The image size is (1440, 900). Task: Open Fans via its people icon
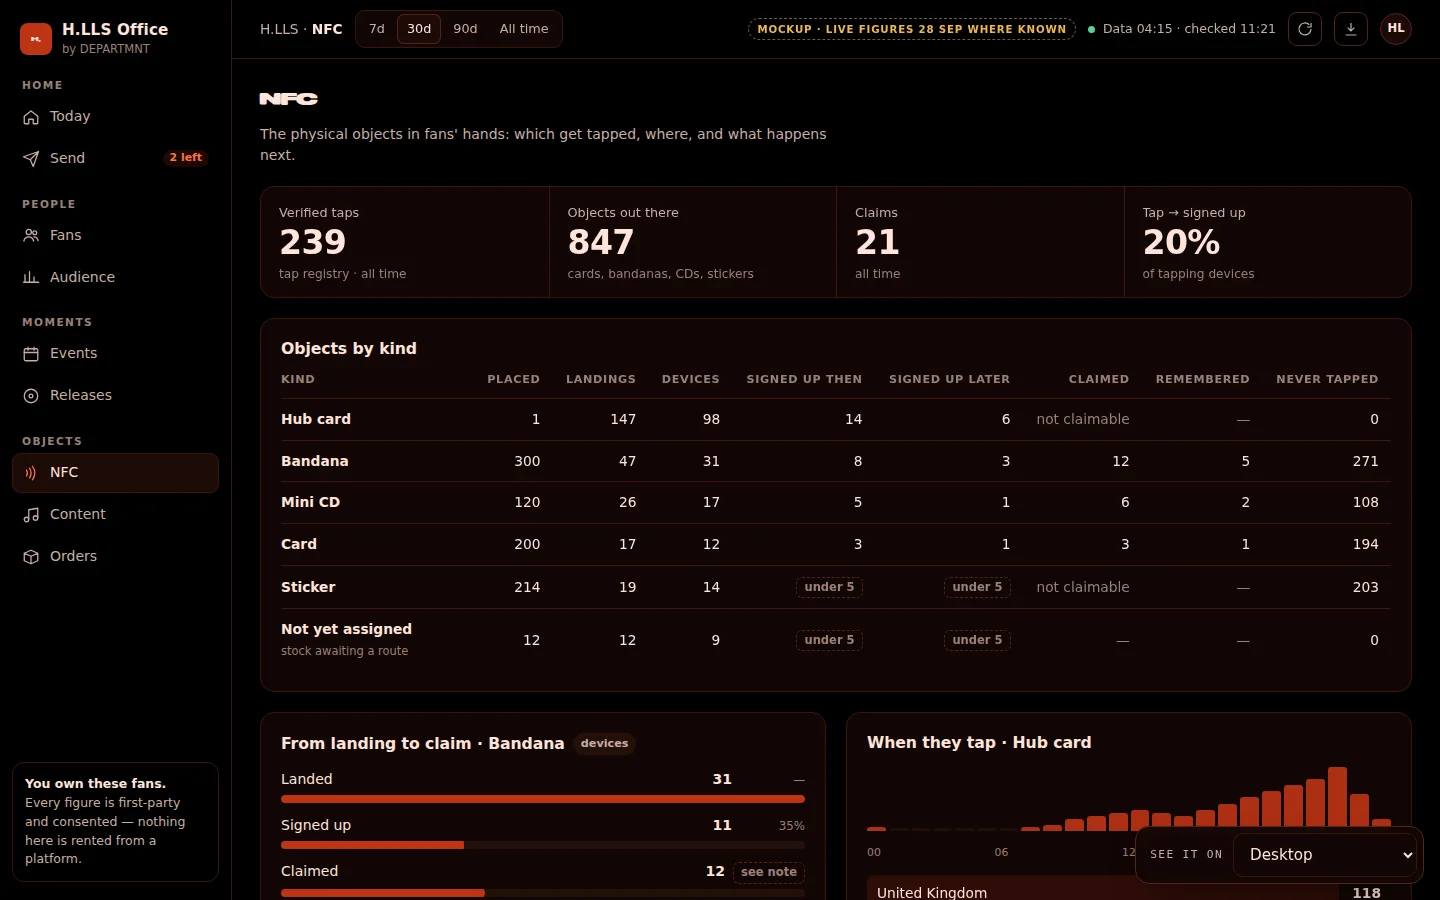31,236
